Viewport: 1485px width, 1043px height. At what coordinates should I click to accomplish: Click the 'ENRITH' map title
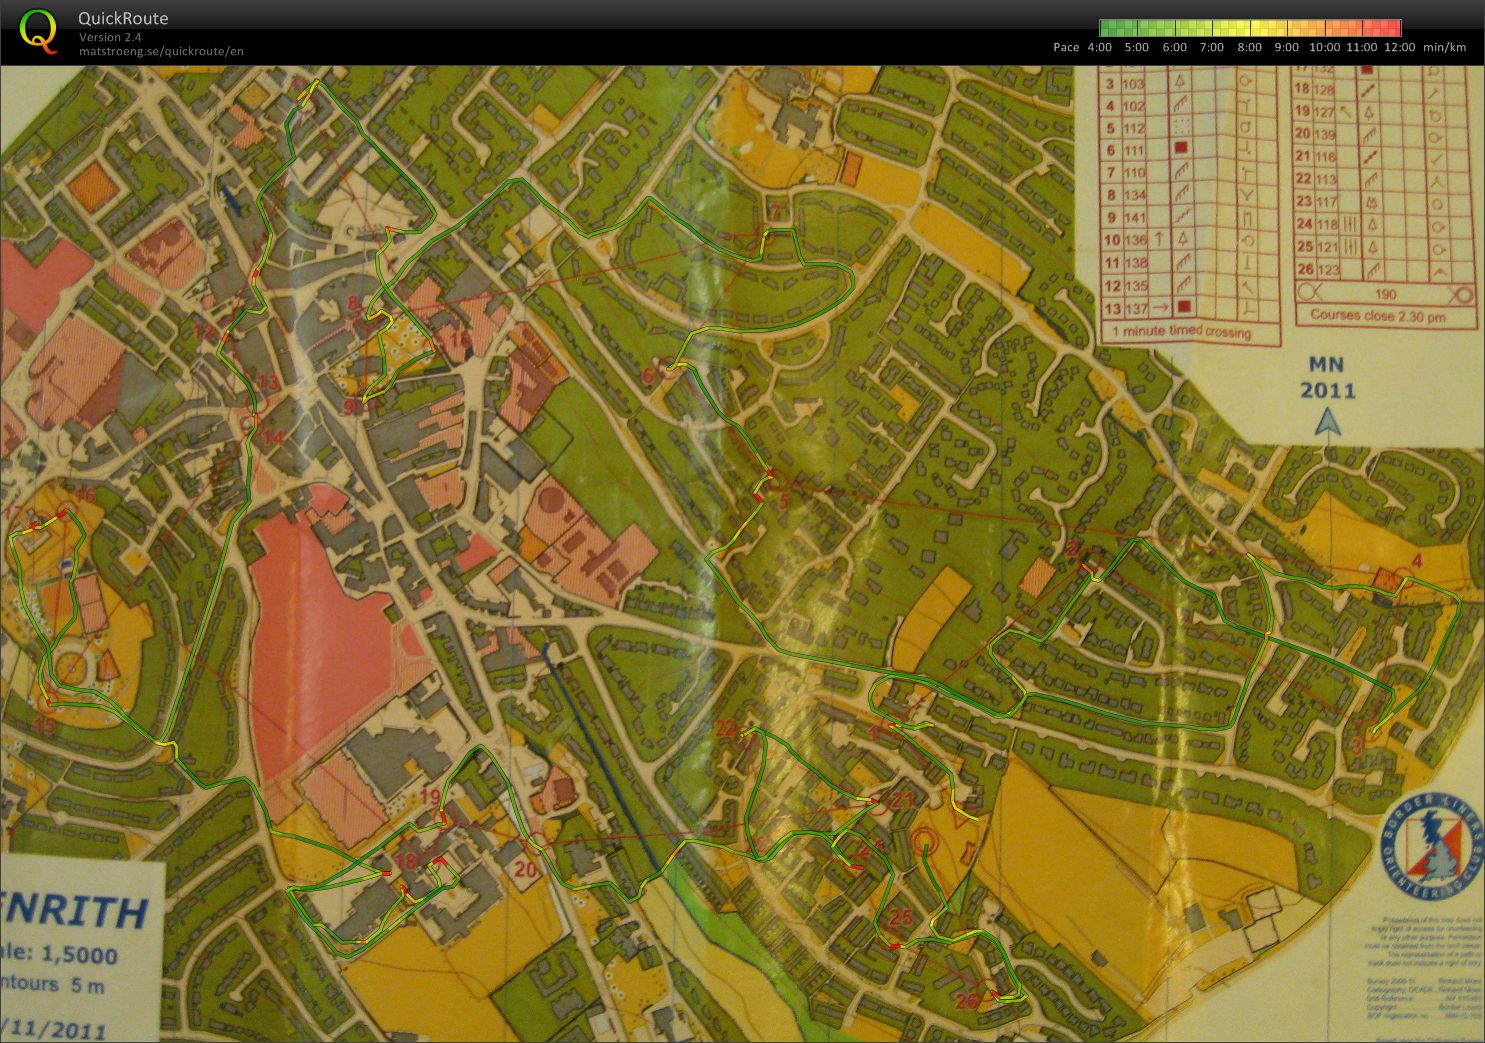tap(72, 913)
